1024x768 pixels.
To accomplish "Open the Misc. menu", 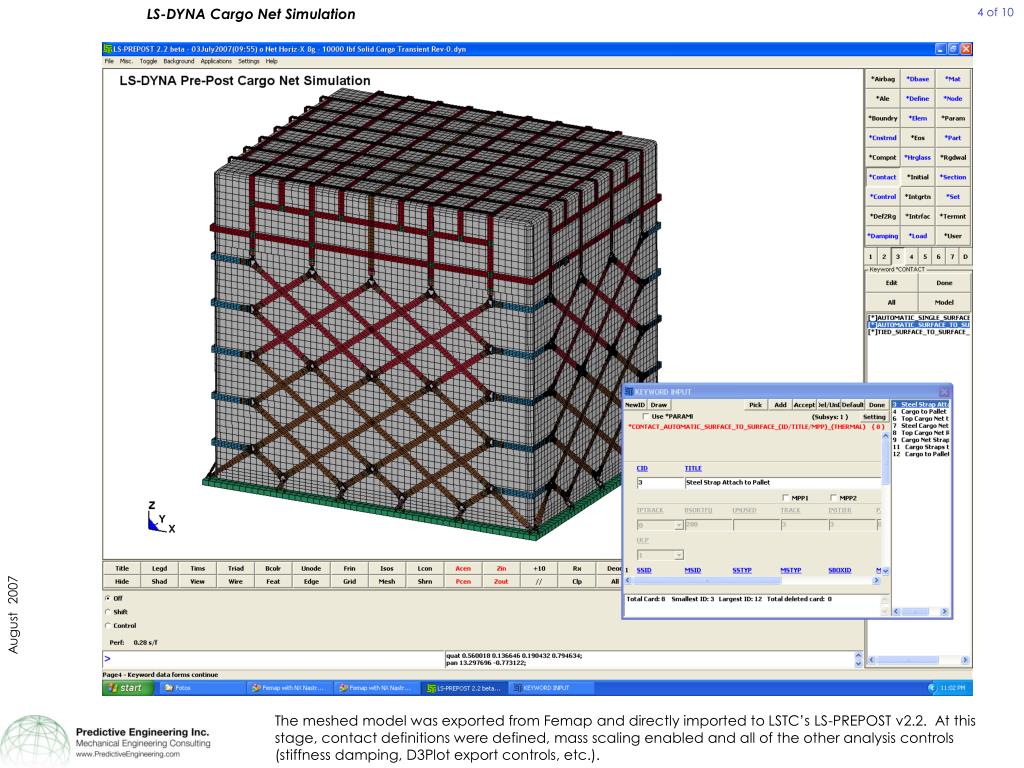I will click(126, 61).
